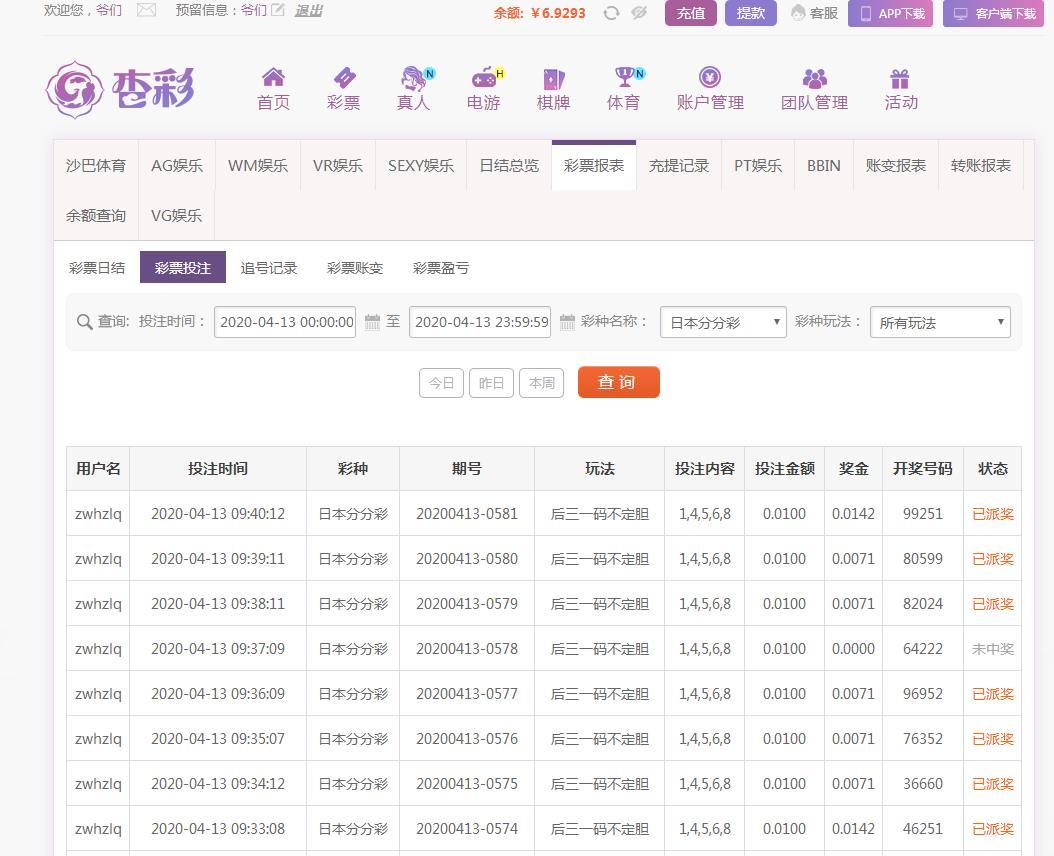Expand the 彩种名称 dropdown
This screenshot has width=1054, height=856.
coord(723,322)
